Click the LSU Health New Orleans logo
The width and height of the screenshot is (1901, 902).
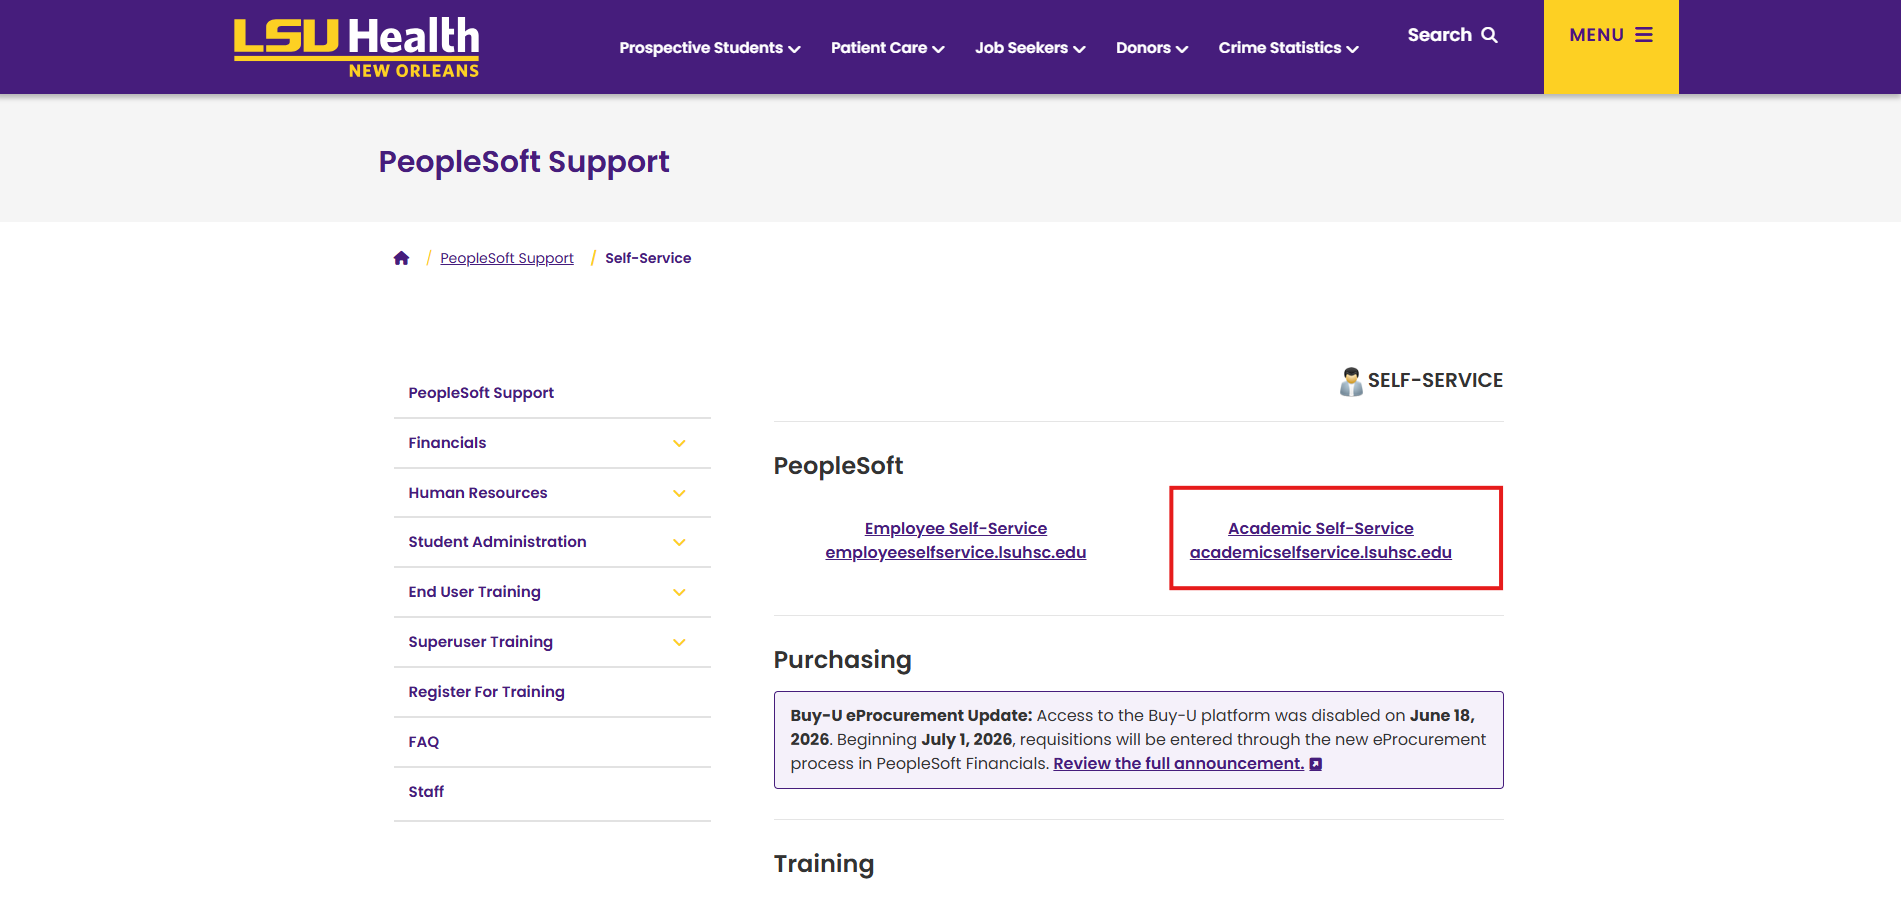(356, 48)
